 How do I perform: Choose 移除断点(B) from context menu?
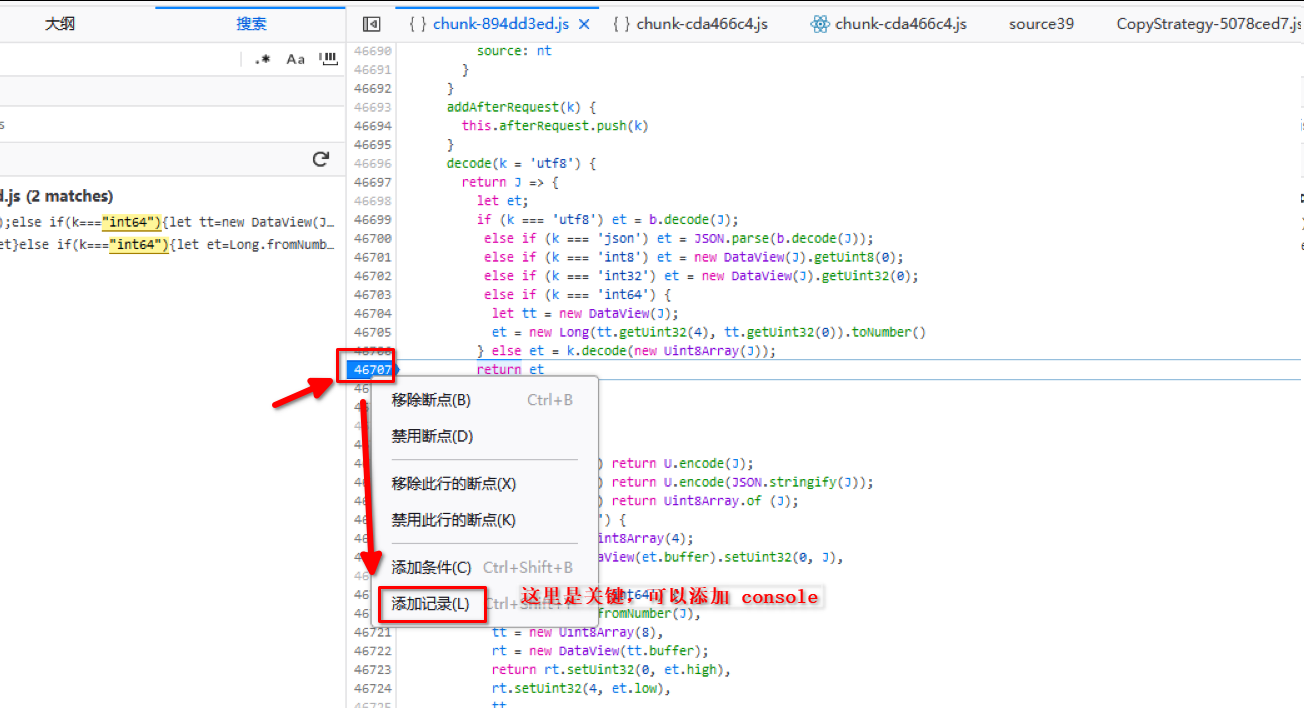[431, 400]
